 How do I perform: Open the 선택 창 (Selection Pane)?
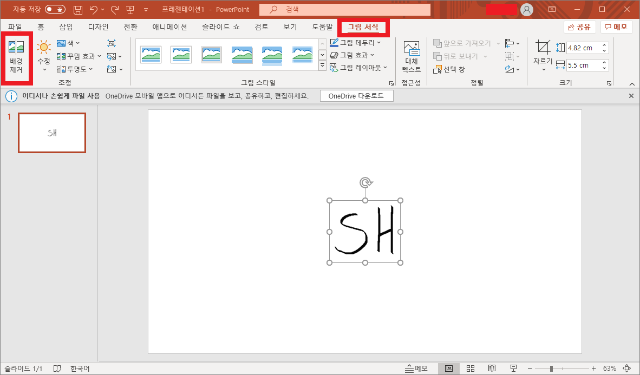click(449, 69)
